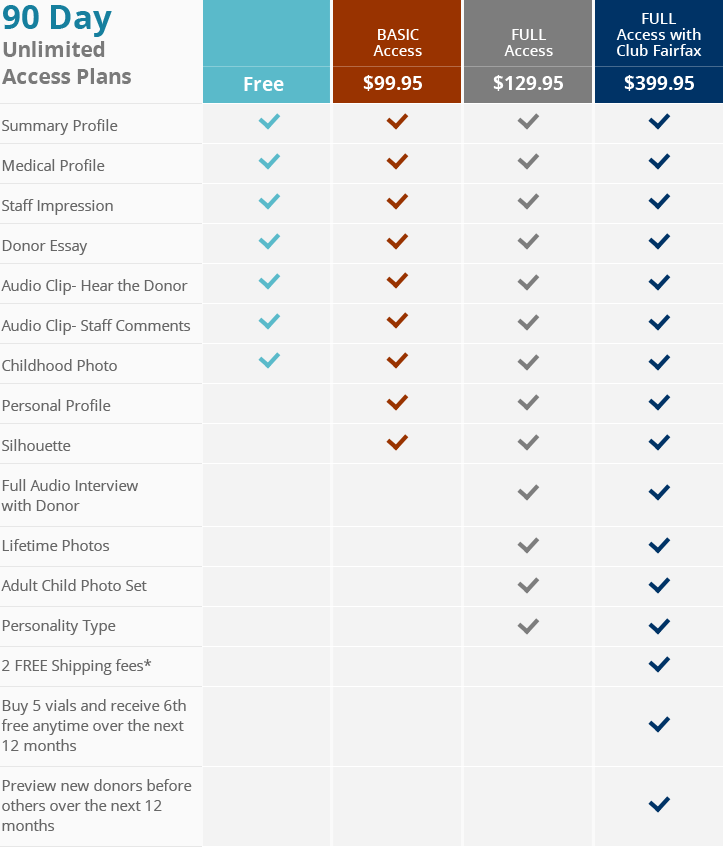Image resolution: width=723 pixels, height=847 pixels.
Task: Click BASIC Access Medical Profile checkmark
Action: tap(397, 161)
